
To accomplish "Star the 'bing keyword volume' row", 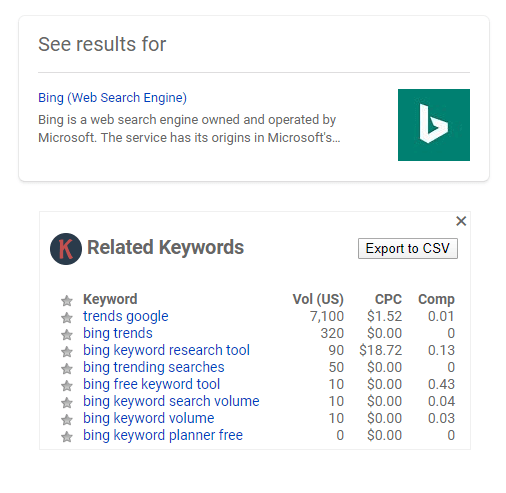I will coord(67,420).
